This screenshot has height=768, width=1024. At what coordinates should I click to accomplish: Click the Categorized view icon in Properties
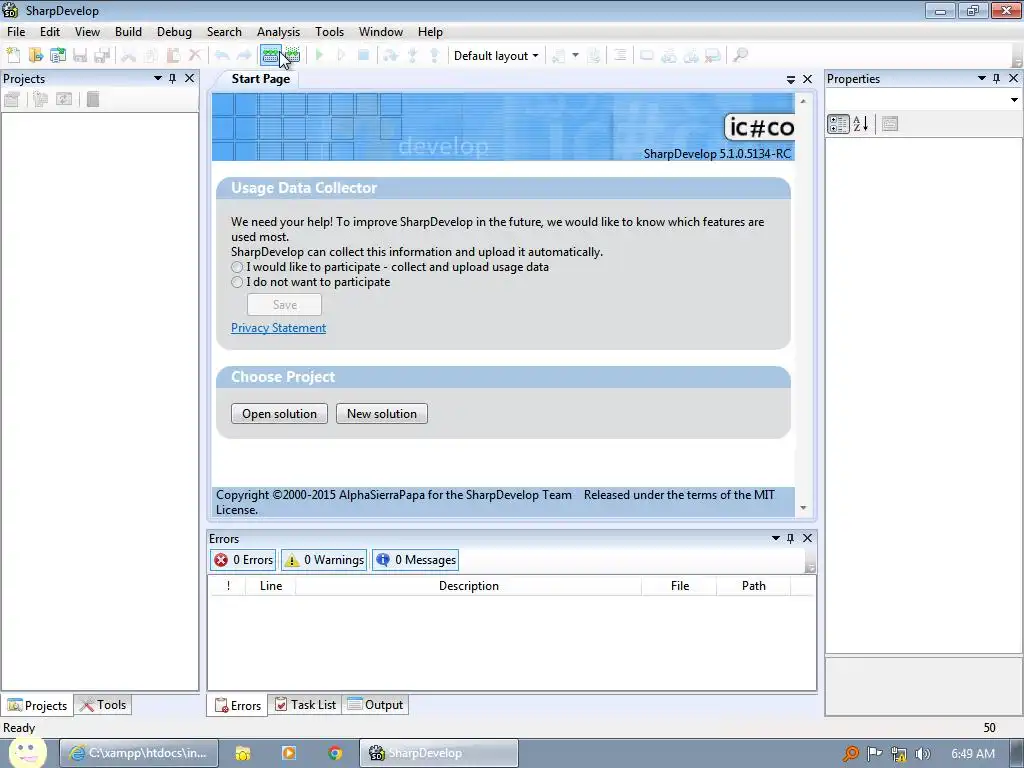[838, 123]
